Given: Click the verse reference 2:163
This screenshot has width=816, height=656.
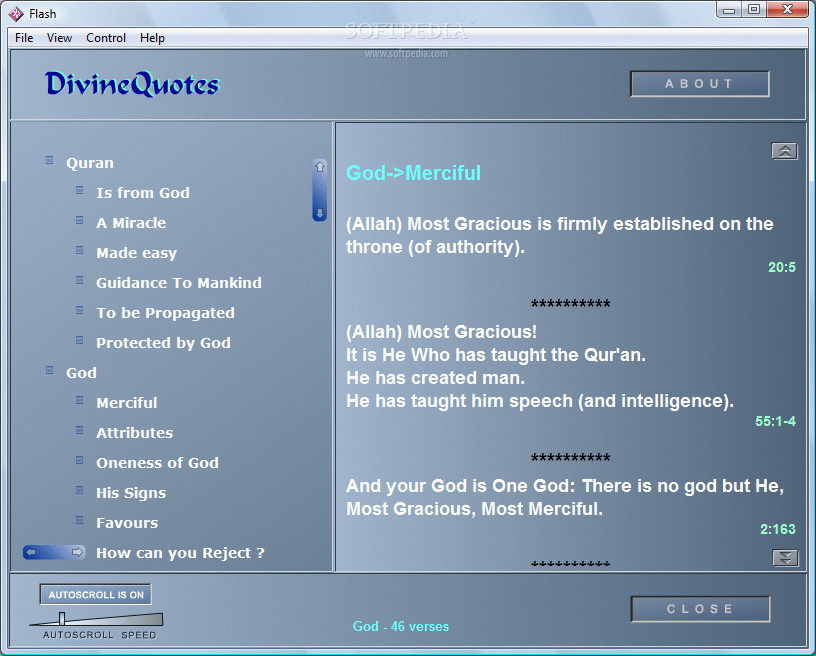Looking at the screenshot, I should pos(777,530).
